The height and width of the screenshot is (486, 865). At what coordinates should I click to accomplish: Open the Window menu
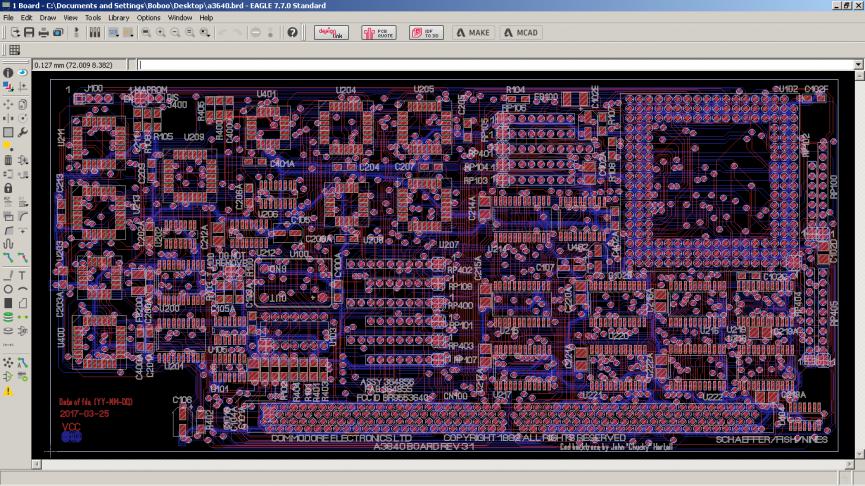180,18
